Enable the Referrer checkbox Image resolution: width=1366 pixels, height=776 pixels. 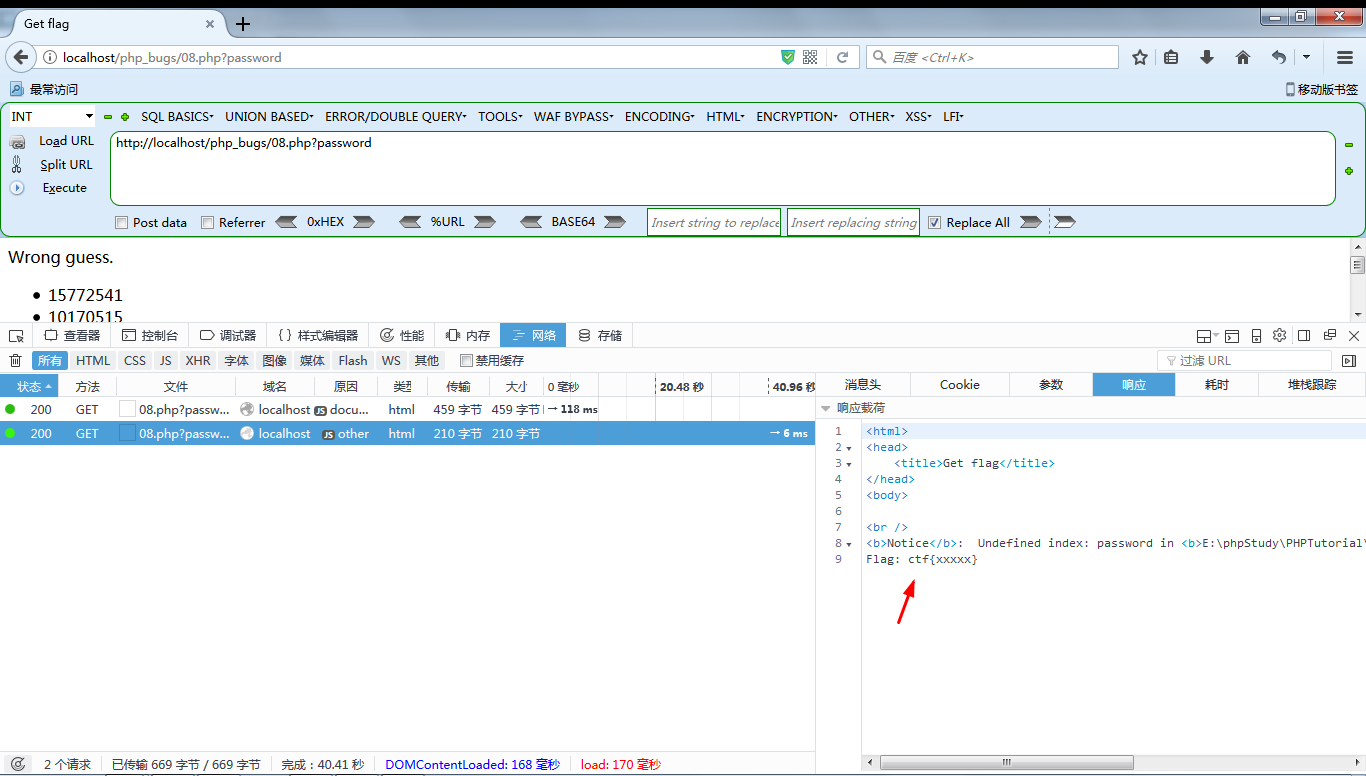click(x=208, y=223)
